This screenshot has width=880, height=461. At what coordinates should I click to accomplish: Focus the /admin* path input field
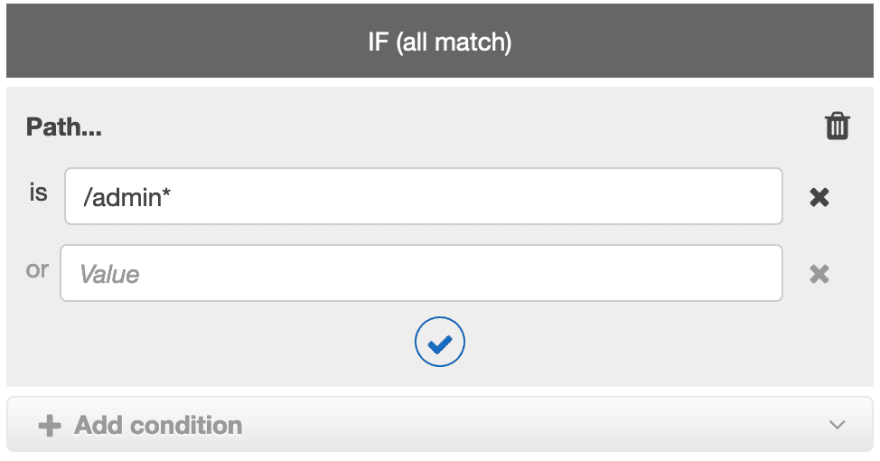point(423,196)
